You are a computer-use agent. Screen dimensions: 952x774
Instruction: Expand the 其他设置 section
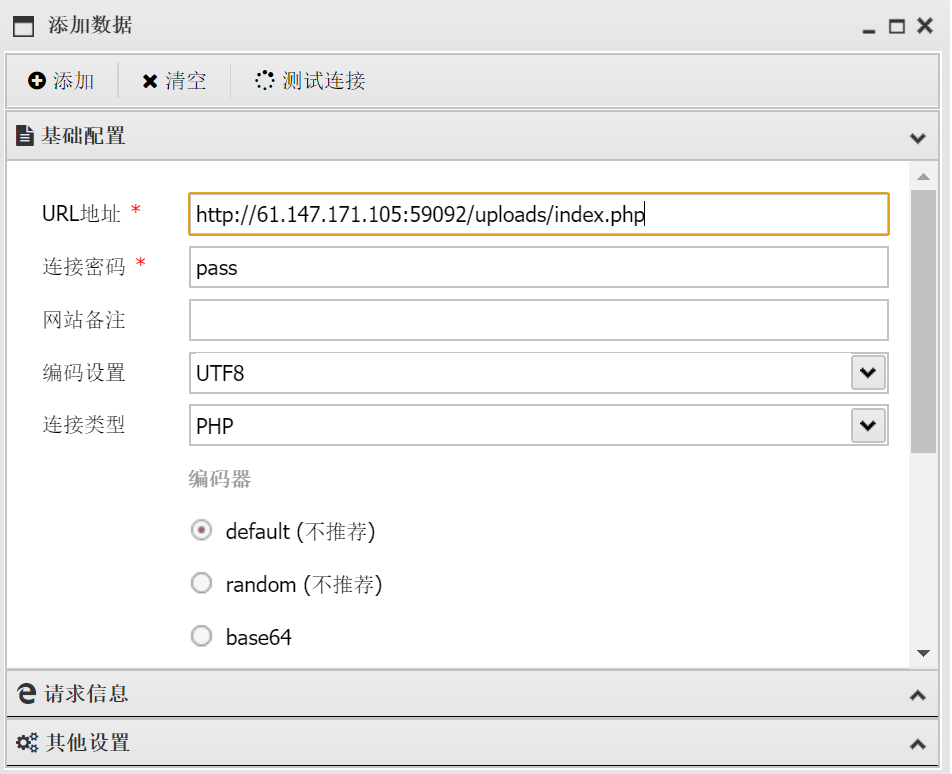click(x=917, y=744)
